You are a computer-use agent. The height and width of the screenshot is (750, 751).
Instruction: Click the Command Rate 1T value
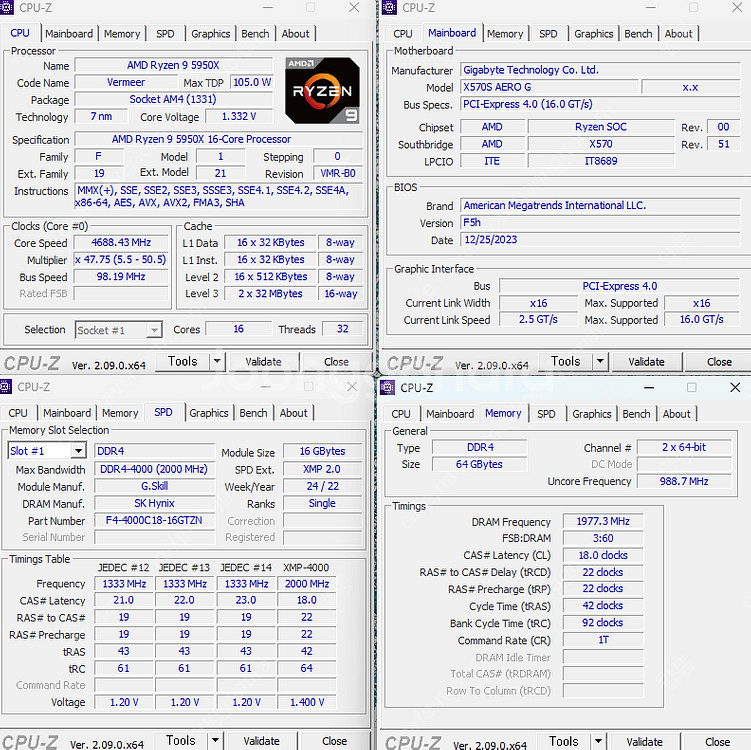(603, 640)
